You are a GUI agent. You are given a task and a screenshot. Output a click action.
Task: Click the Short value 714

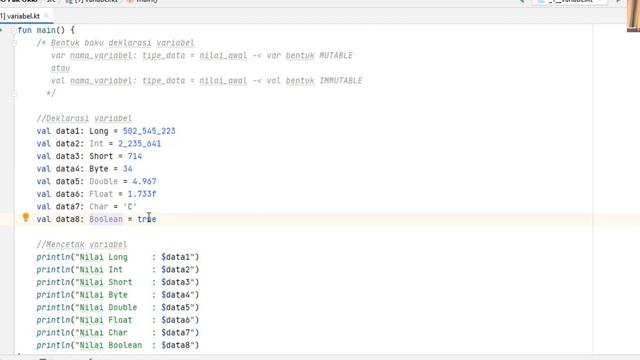pos(135,156)
